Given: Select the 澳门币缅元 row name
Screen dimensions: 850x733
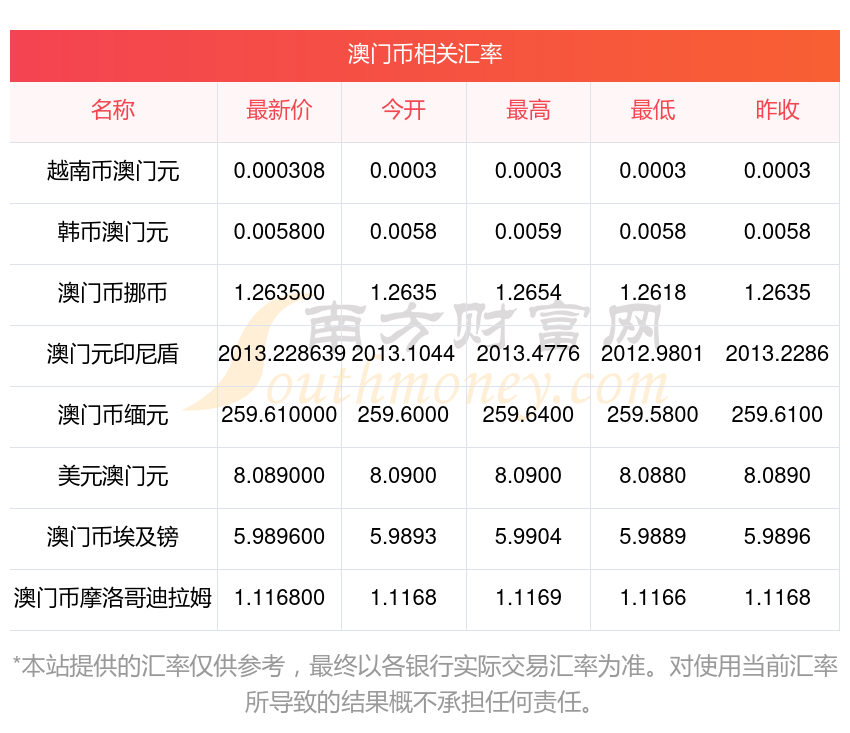Looking at the screenshot, I should pos(113,415).
